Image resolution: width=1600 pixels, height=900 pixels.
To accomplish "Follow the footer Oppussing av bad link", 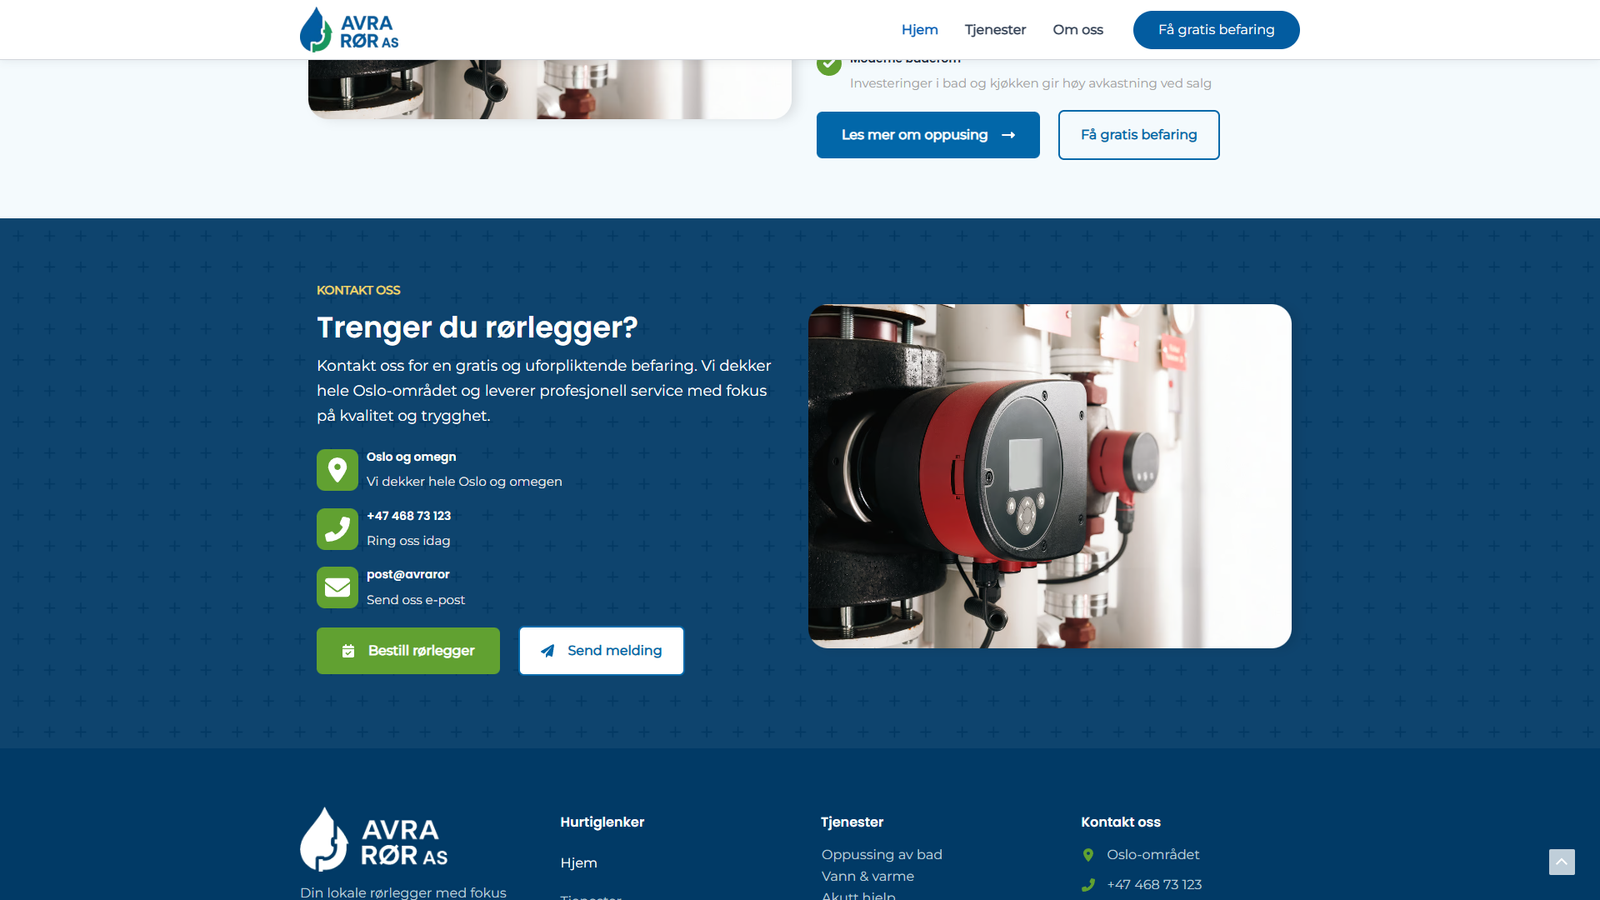I will click(881, 855).
